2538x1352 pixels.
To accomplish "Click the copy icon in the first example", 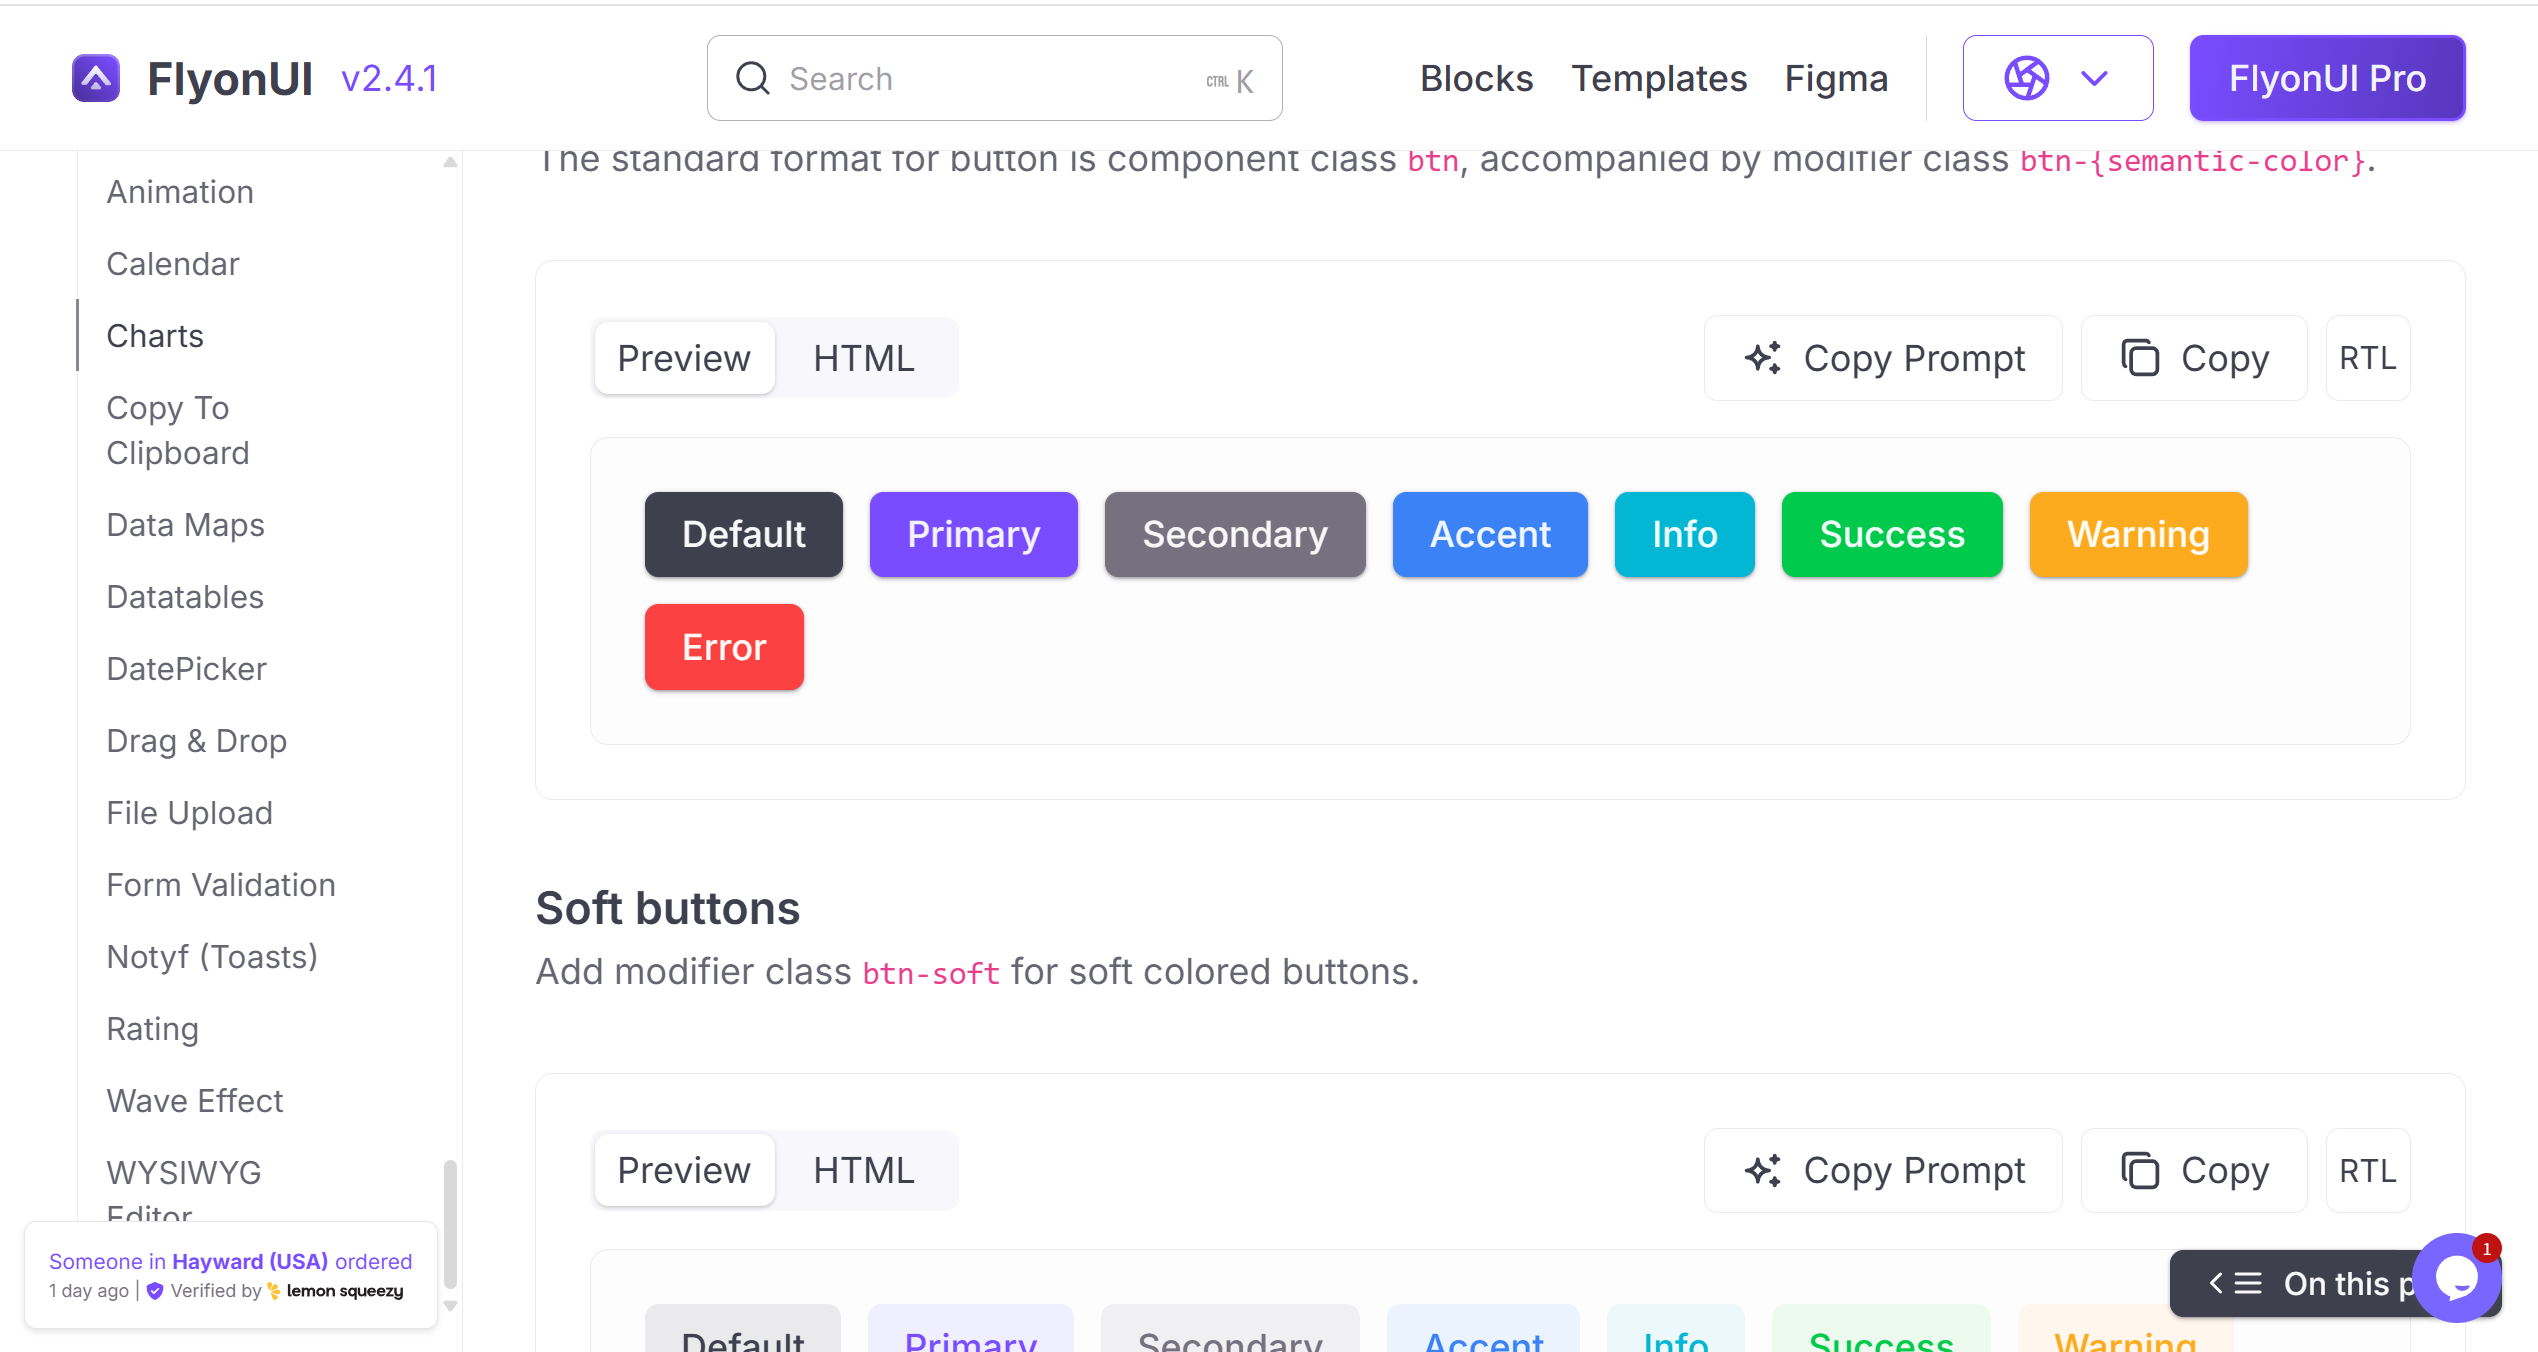I will 2140,358.
